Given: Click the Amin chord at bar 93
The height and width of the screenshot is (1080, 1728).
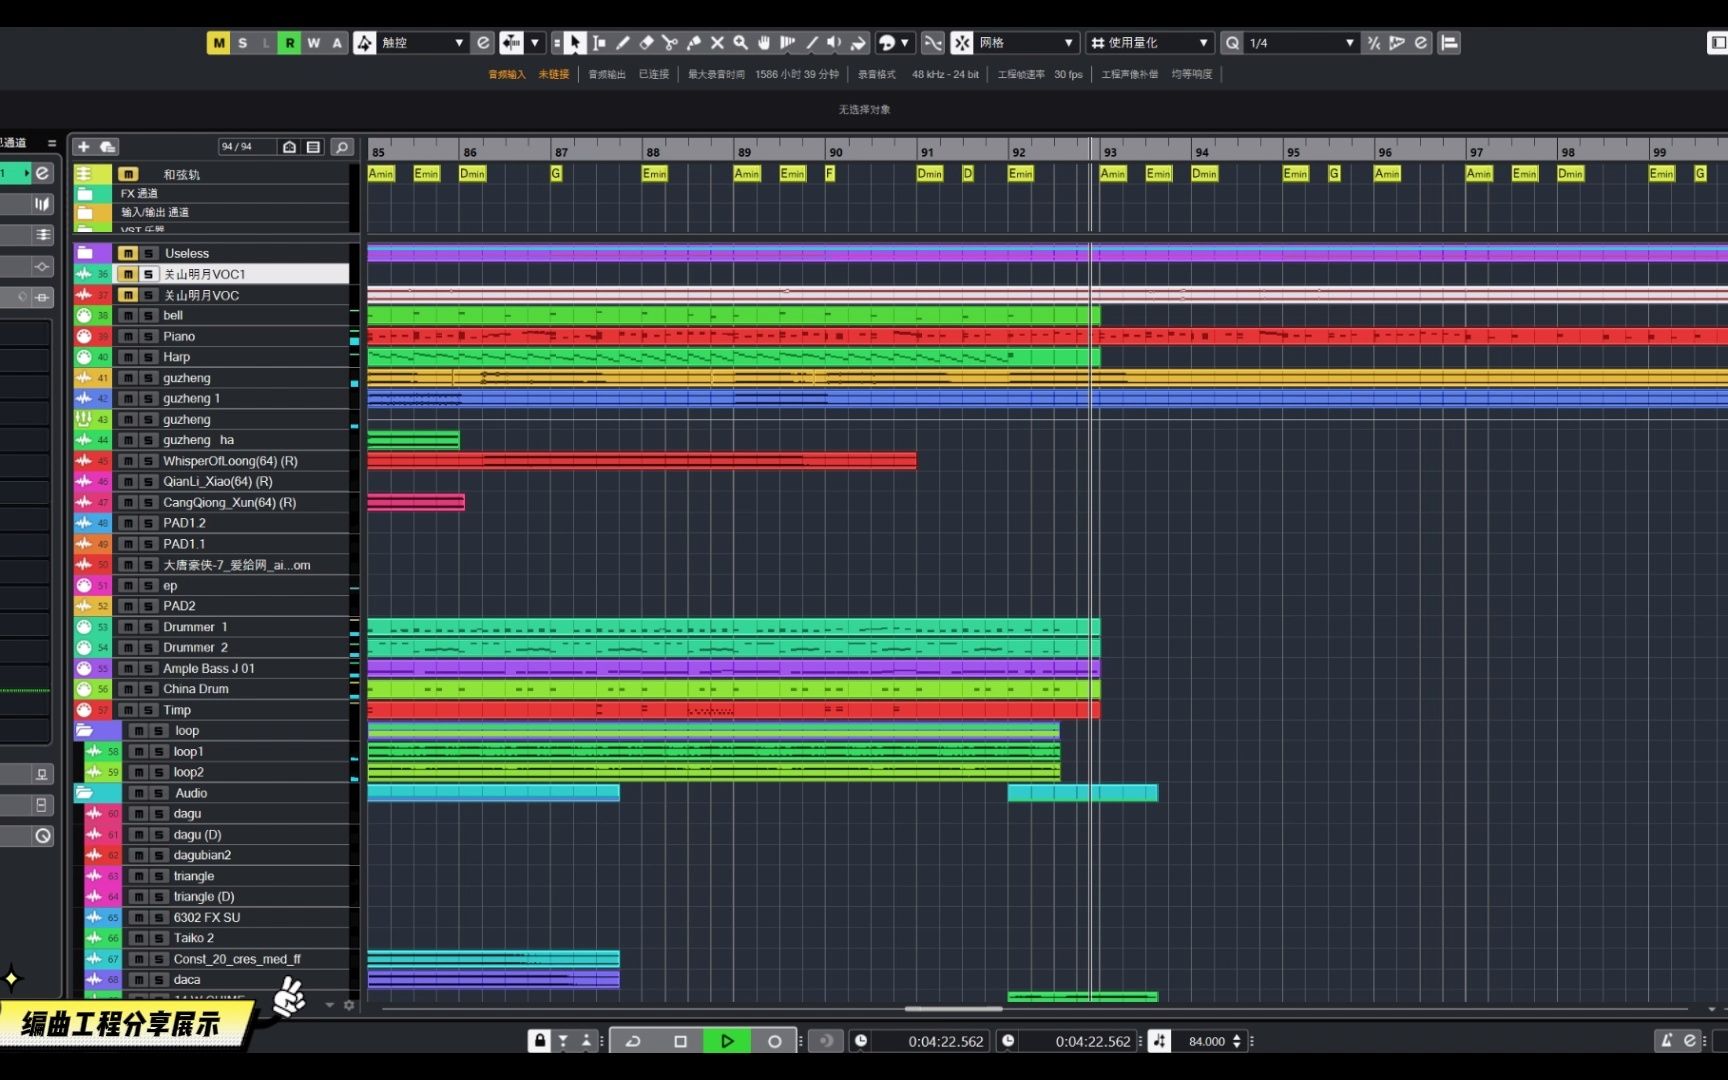Looking at the screenshot, I should [x=1112, y=174].
